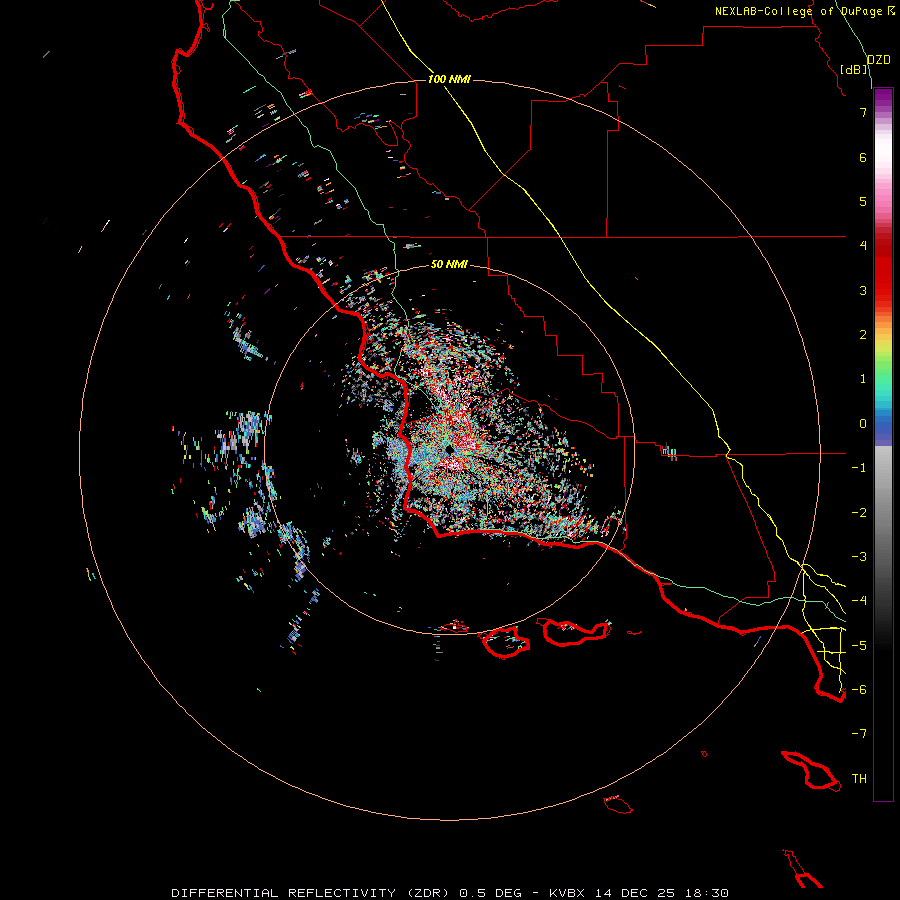The width and height of the screenshot is (900, 900).
Task: Select the 5 tick on color scale
Action: [863, 201]
